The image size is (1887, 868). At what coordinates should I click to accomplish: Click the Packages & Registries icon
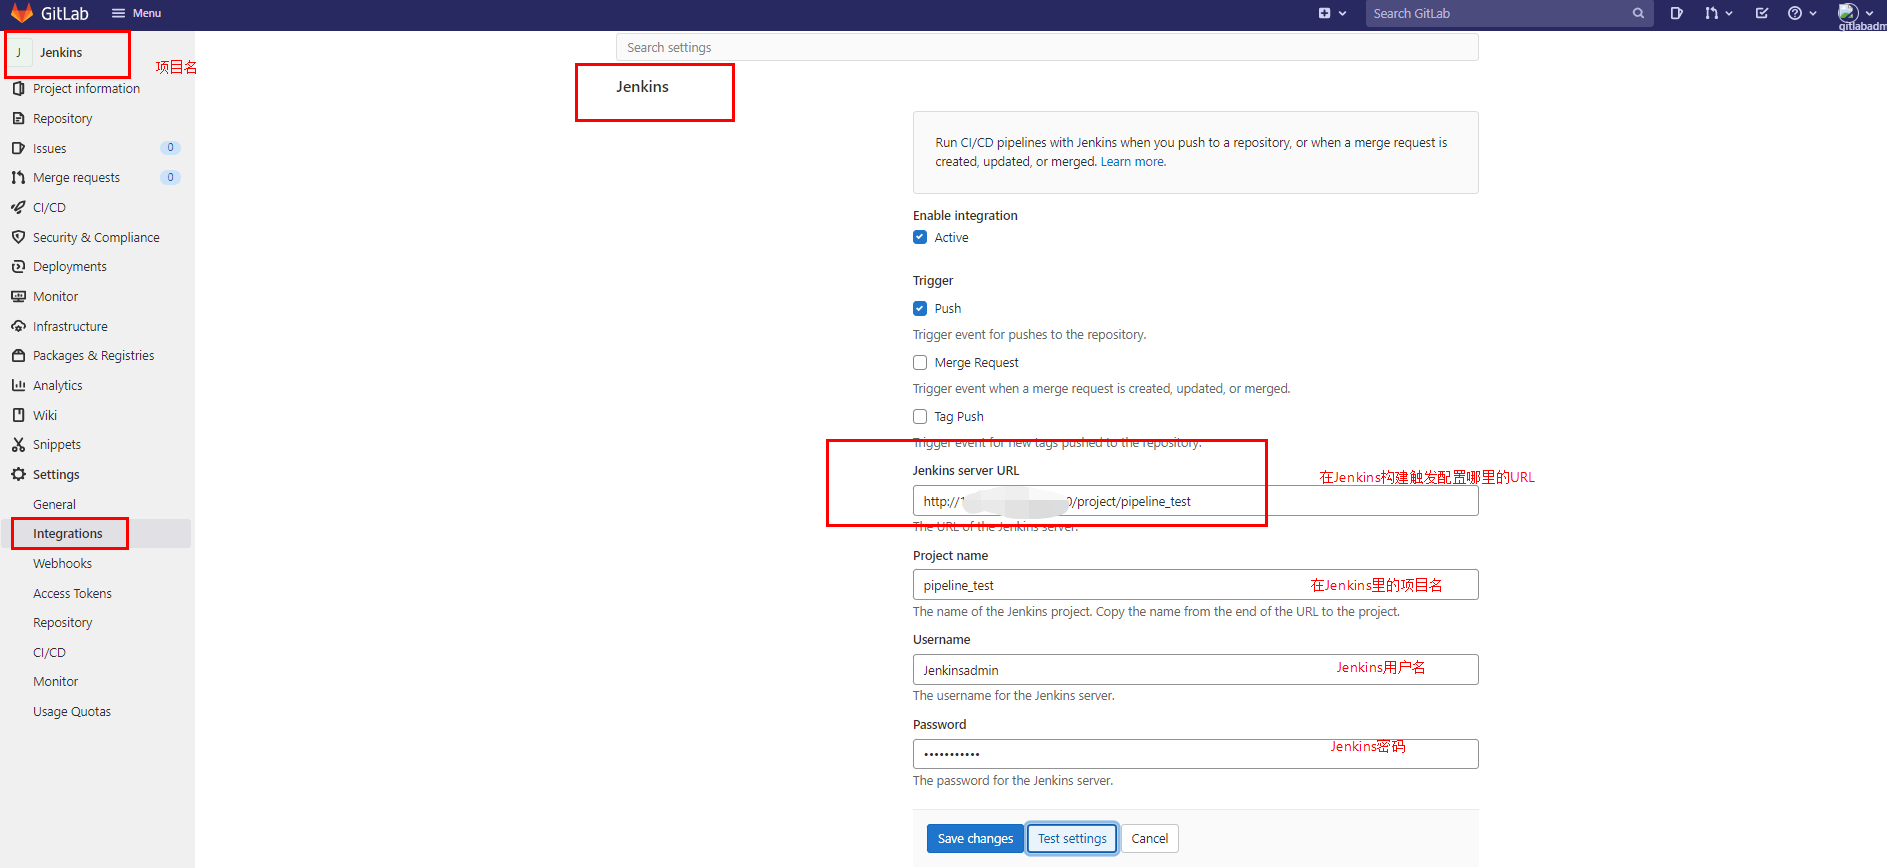coord(18,355)
